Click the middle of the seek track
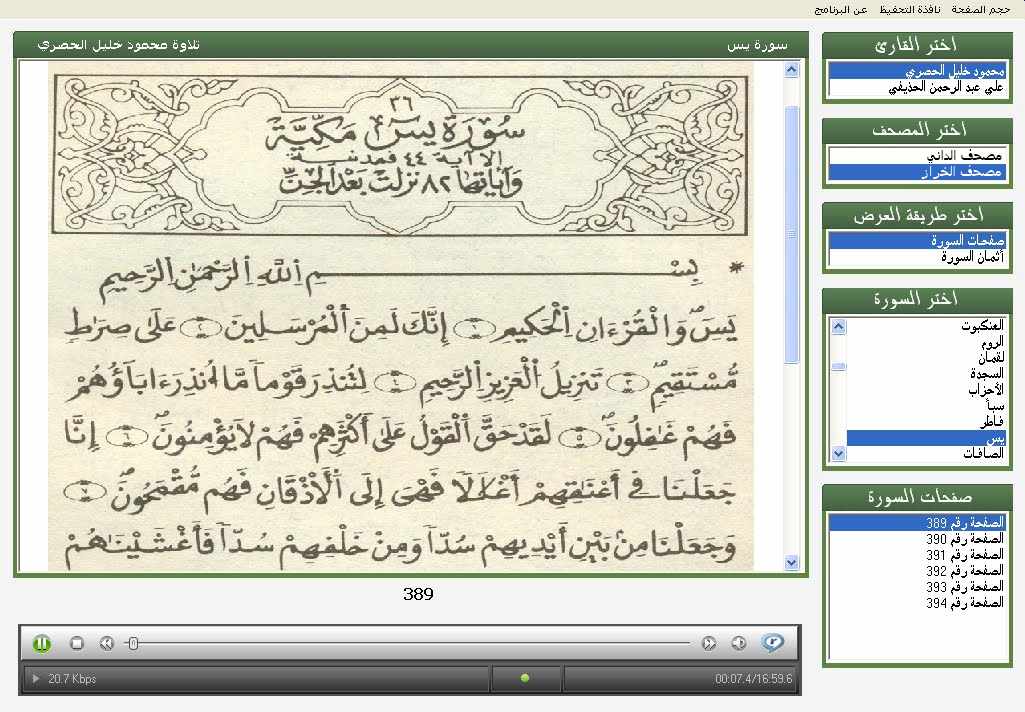 click(409, 643)
